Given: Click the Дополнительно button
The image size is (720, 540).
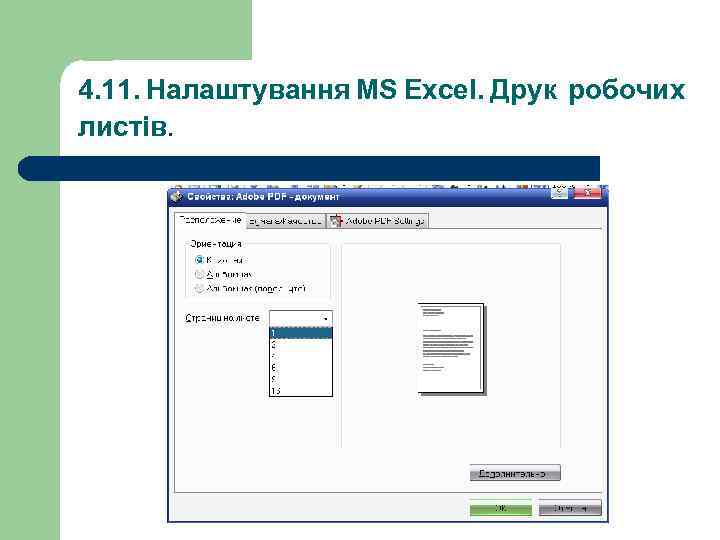Looking at the screenshot, I should tap(515, 473).
